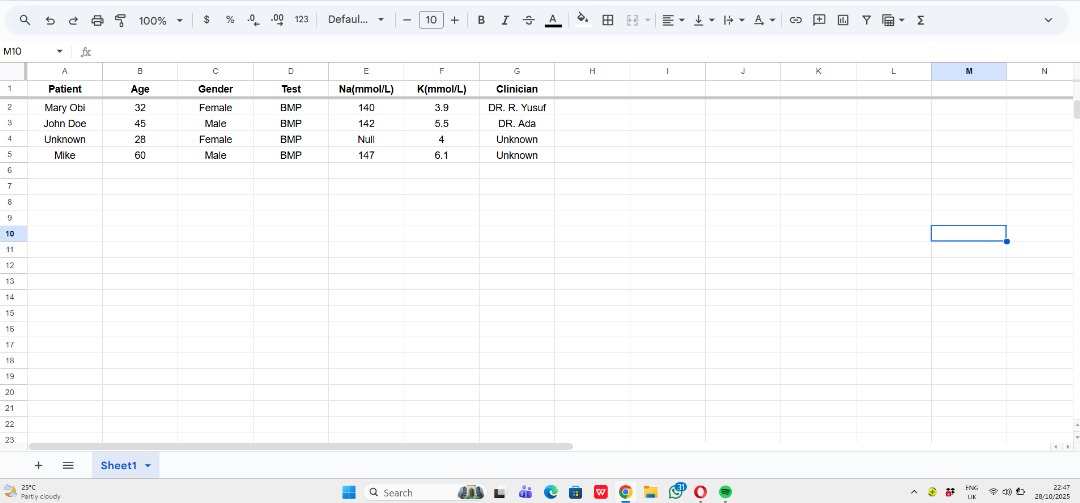Open the 123 more formats menu
Viewport: 1080px width, 503px height.
click(302, 20)
